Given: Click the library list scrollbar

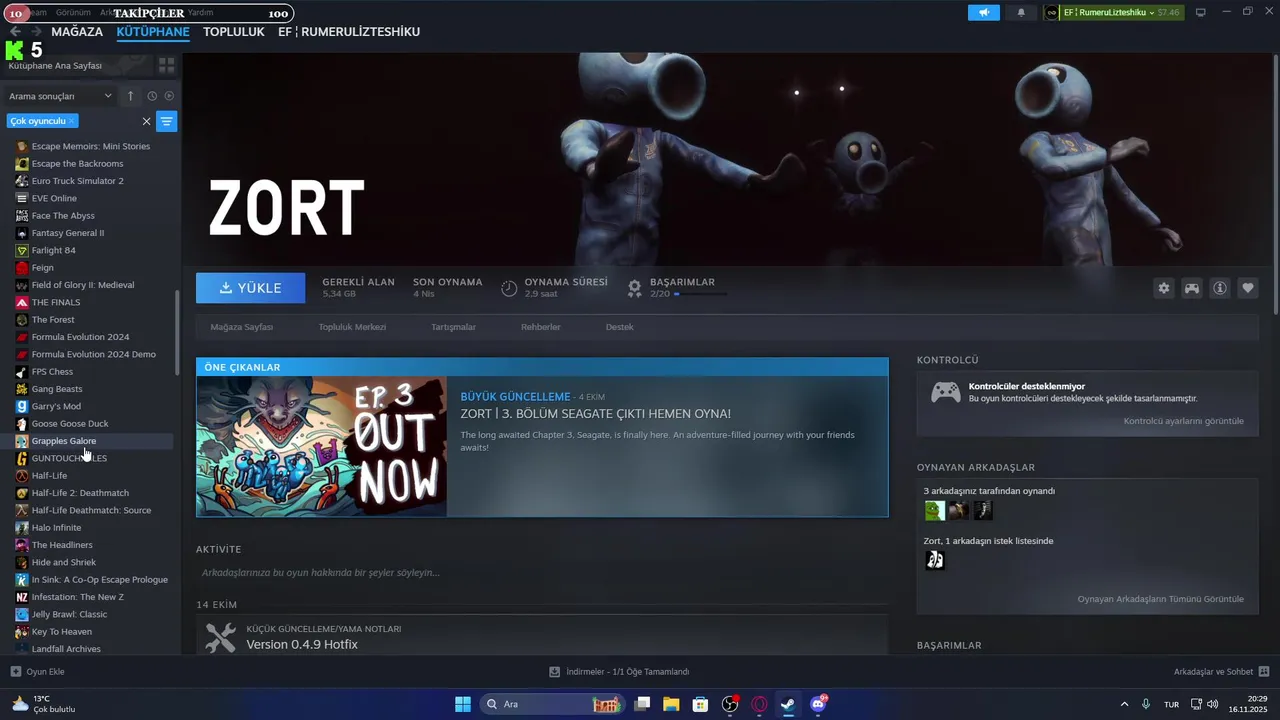Looking at the screenshot, I should click(178, 332).
